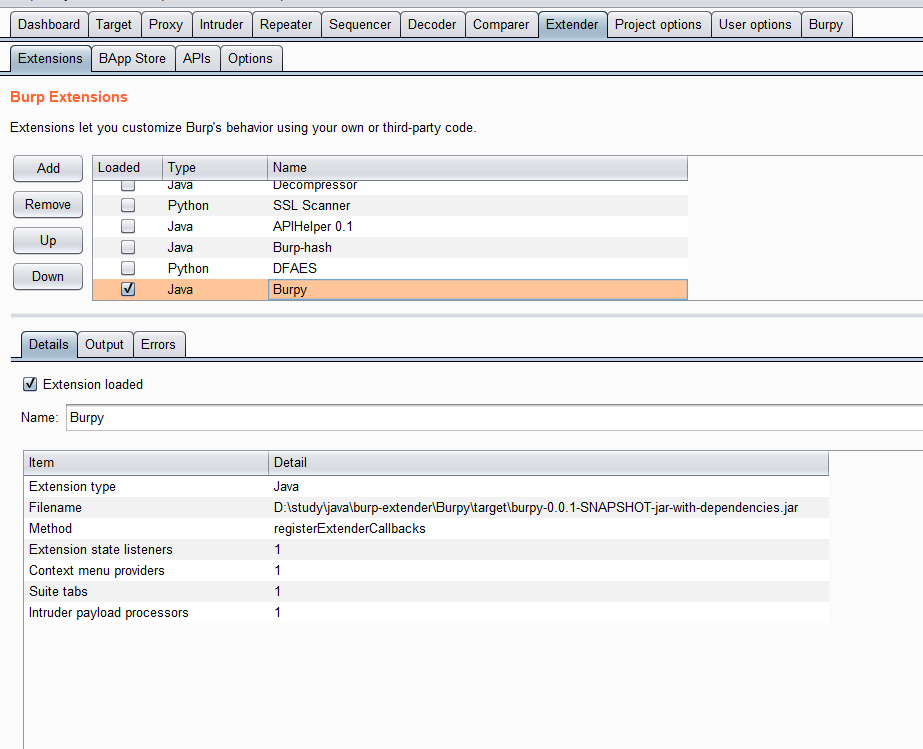
Task: Click the Down button
Action: click(x=48, y=276)
